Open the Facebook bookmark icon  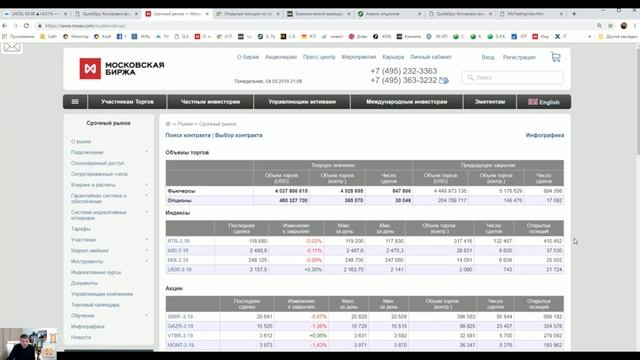click(120, 36)
